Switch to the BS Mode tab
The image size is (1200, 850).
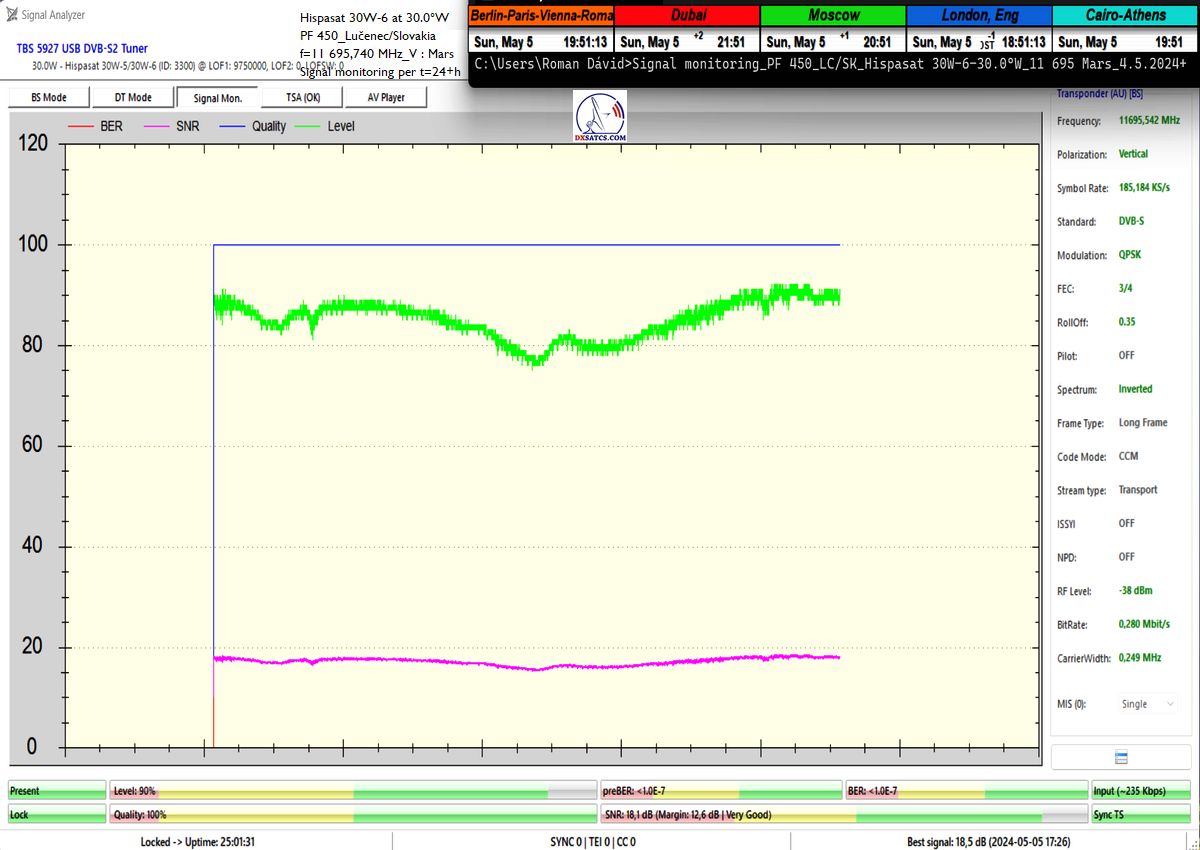tap(48, 97)
